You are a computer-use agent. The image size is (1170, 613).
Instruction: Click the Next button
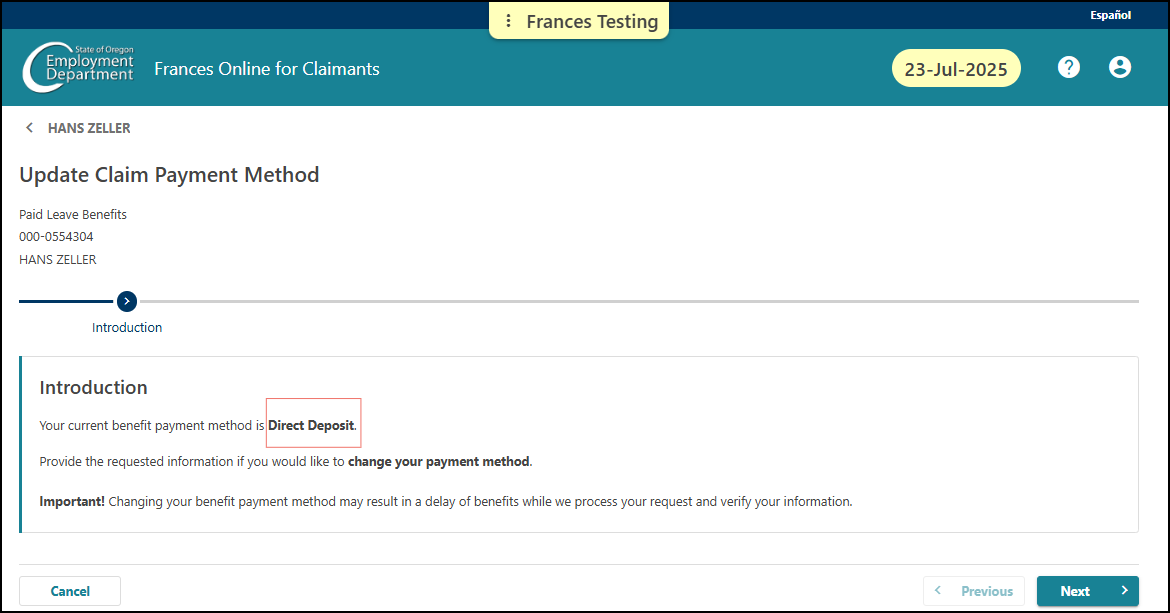pos(1087,591)
